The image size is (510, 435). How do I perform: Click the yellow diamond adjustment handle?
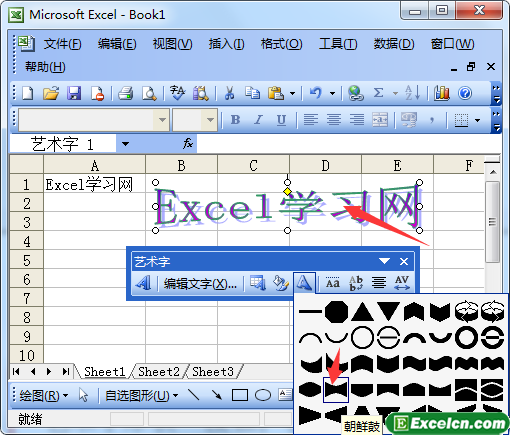click(287, 191)
